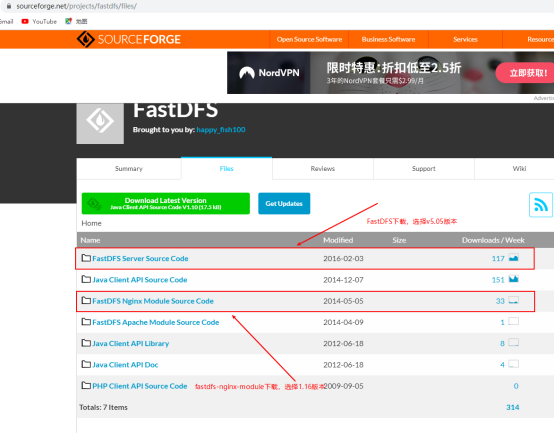554x433 pixels.
Task: Click the SOURCEFORGE wordmark text
Action: [x=139, y=39]
